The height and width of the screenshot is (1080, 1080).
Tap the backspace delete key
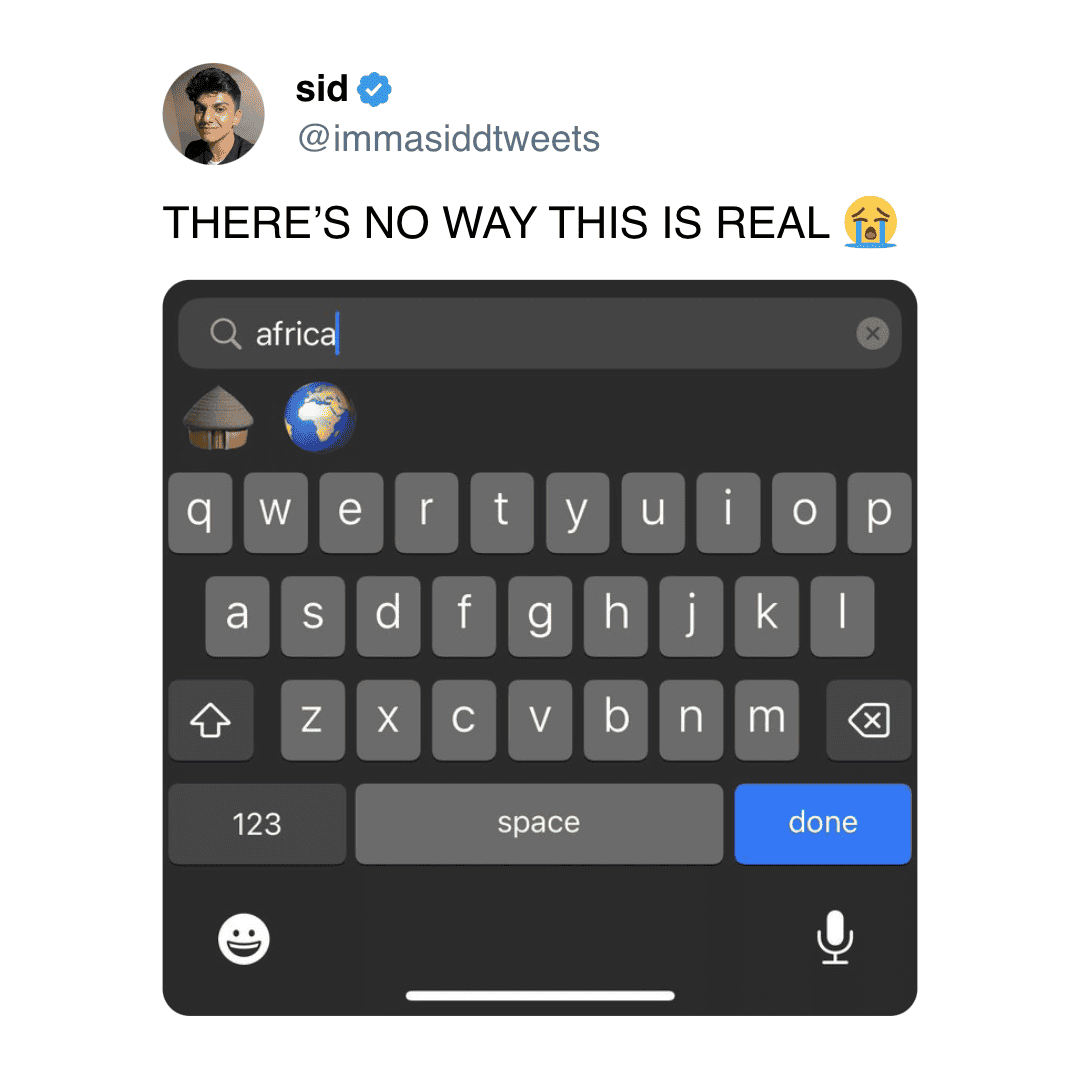(869, 720)
